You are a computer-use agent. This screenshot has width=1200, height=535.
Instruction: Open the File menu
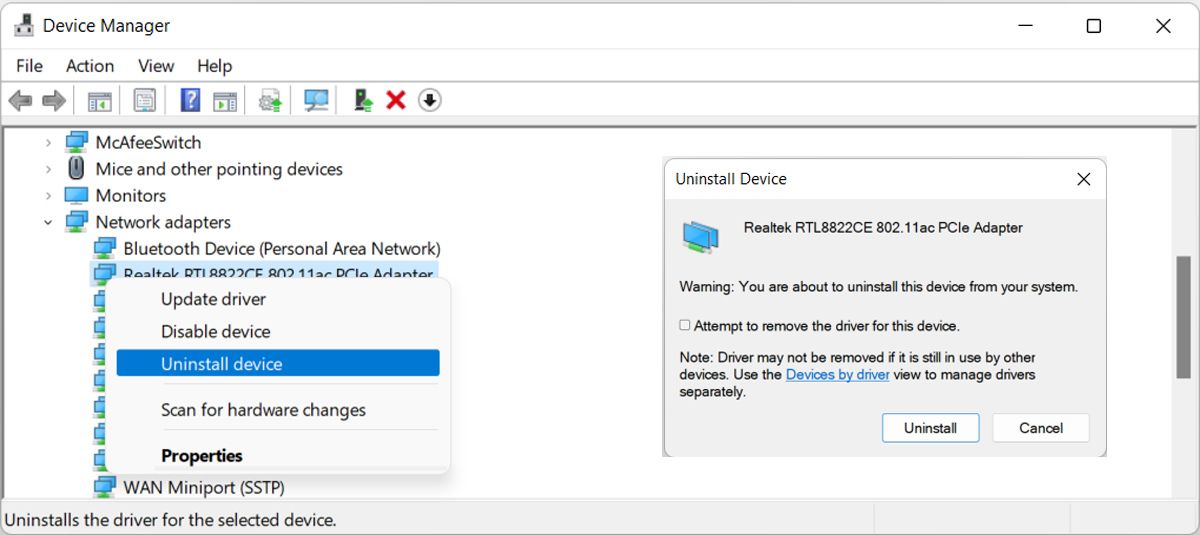30,66
